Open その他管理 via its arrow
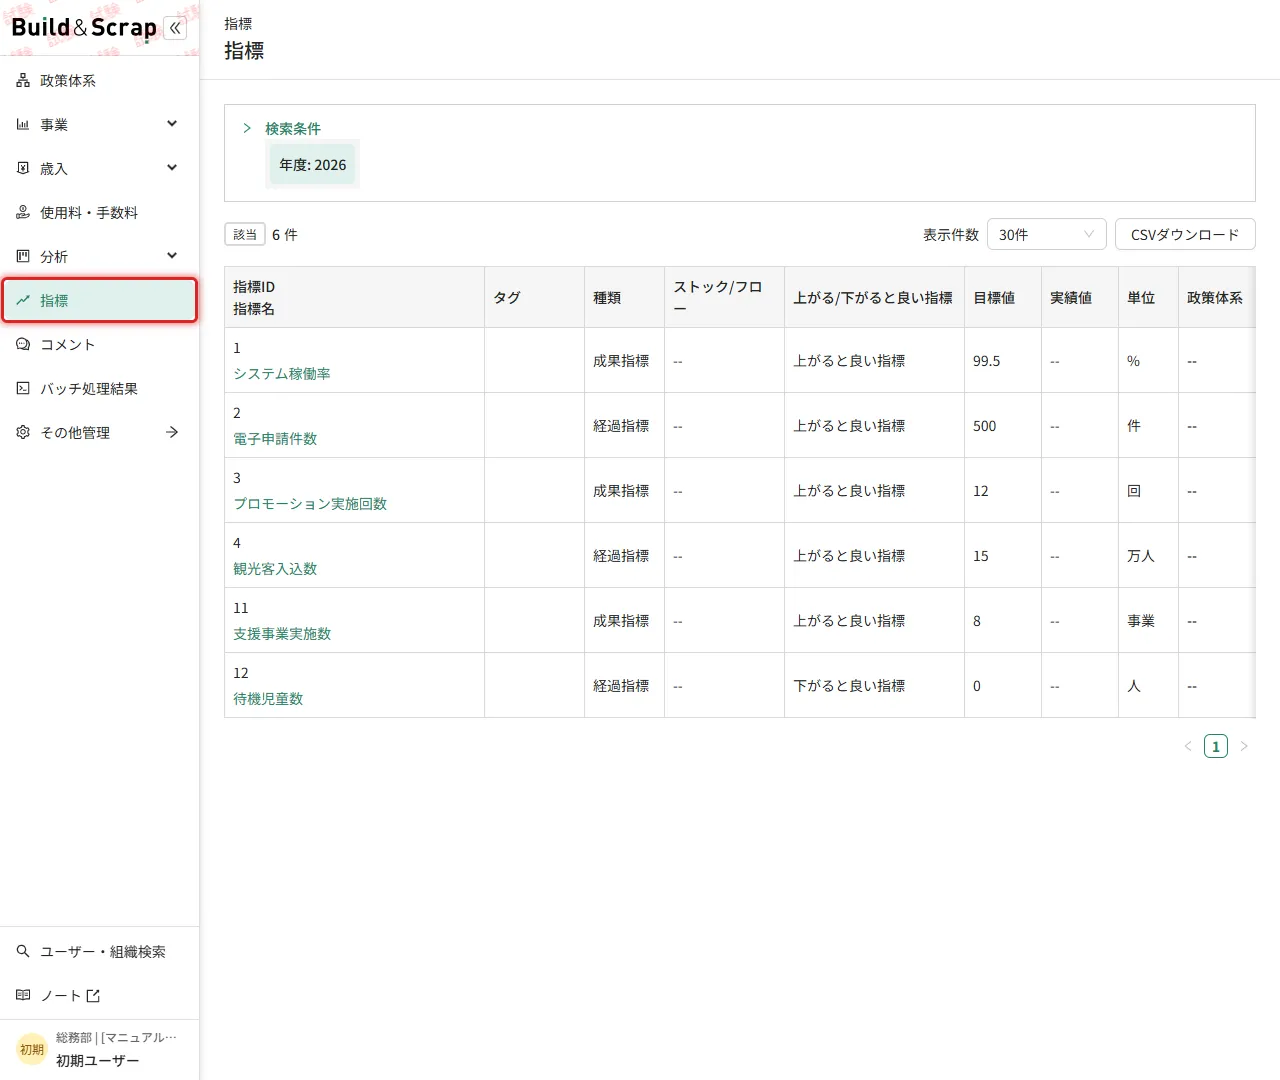This screenshot has height=1080, width=1280. tap(172, 433)
